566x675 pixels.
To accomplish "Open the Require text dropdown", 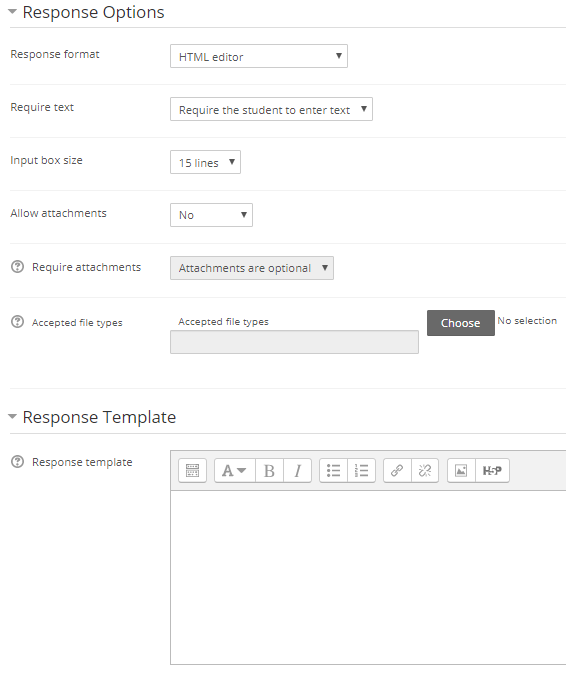I will coord(271,109).
